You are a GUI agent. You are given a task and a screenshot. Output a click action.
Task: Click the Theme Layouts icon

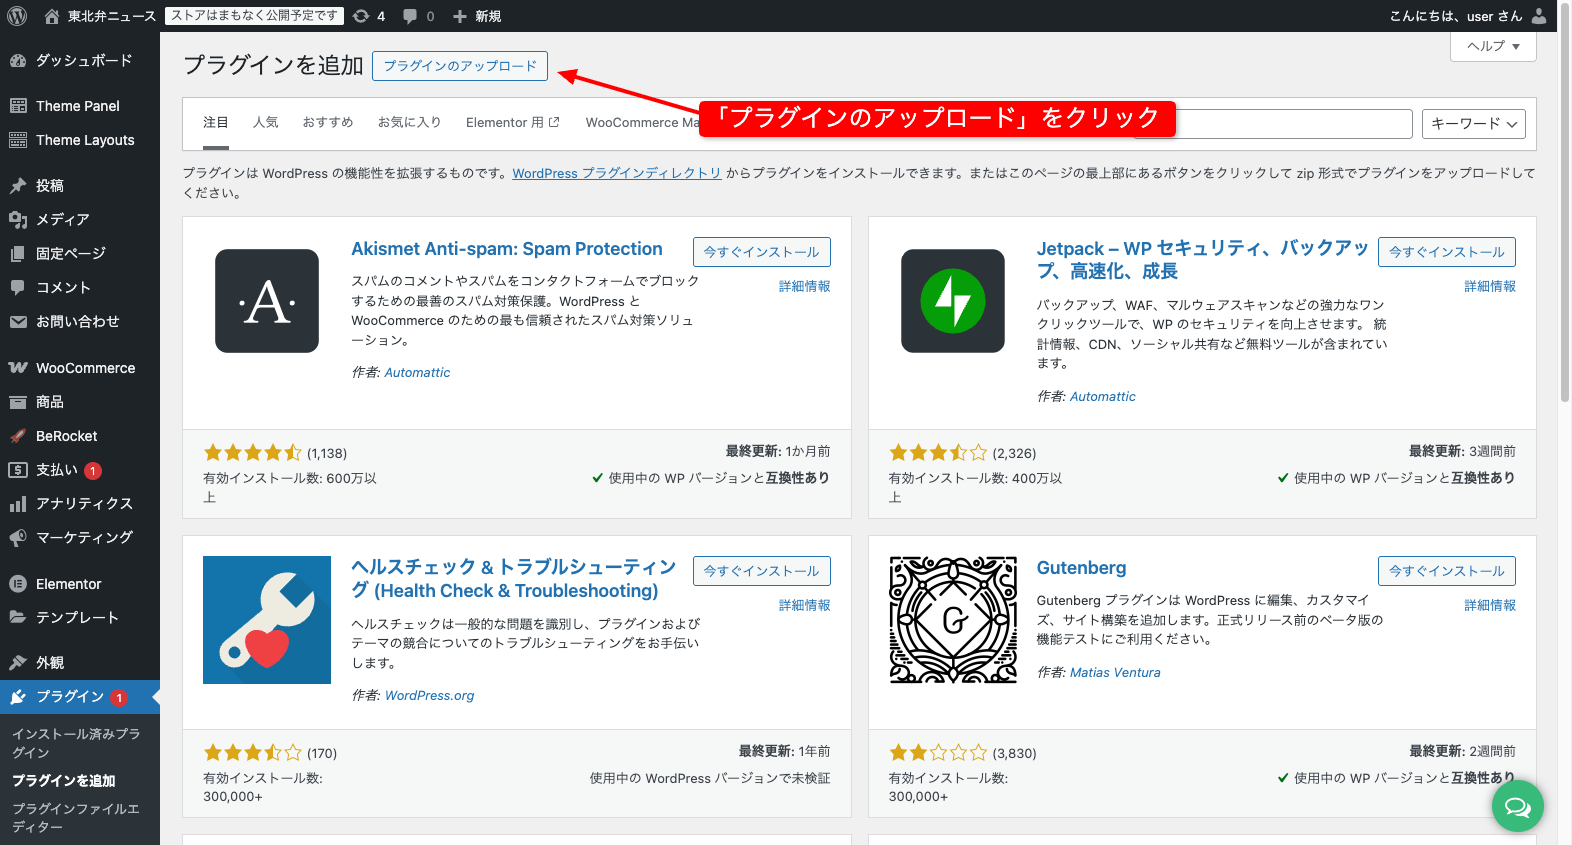coord(18,140)
